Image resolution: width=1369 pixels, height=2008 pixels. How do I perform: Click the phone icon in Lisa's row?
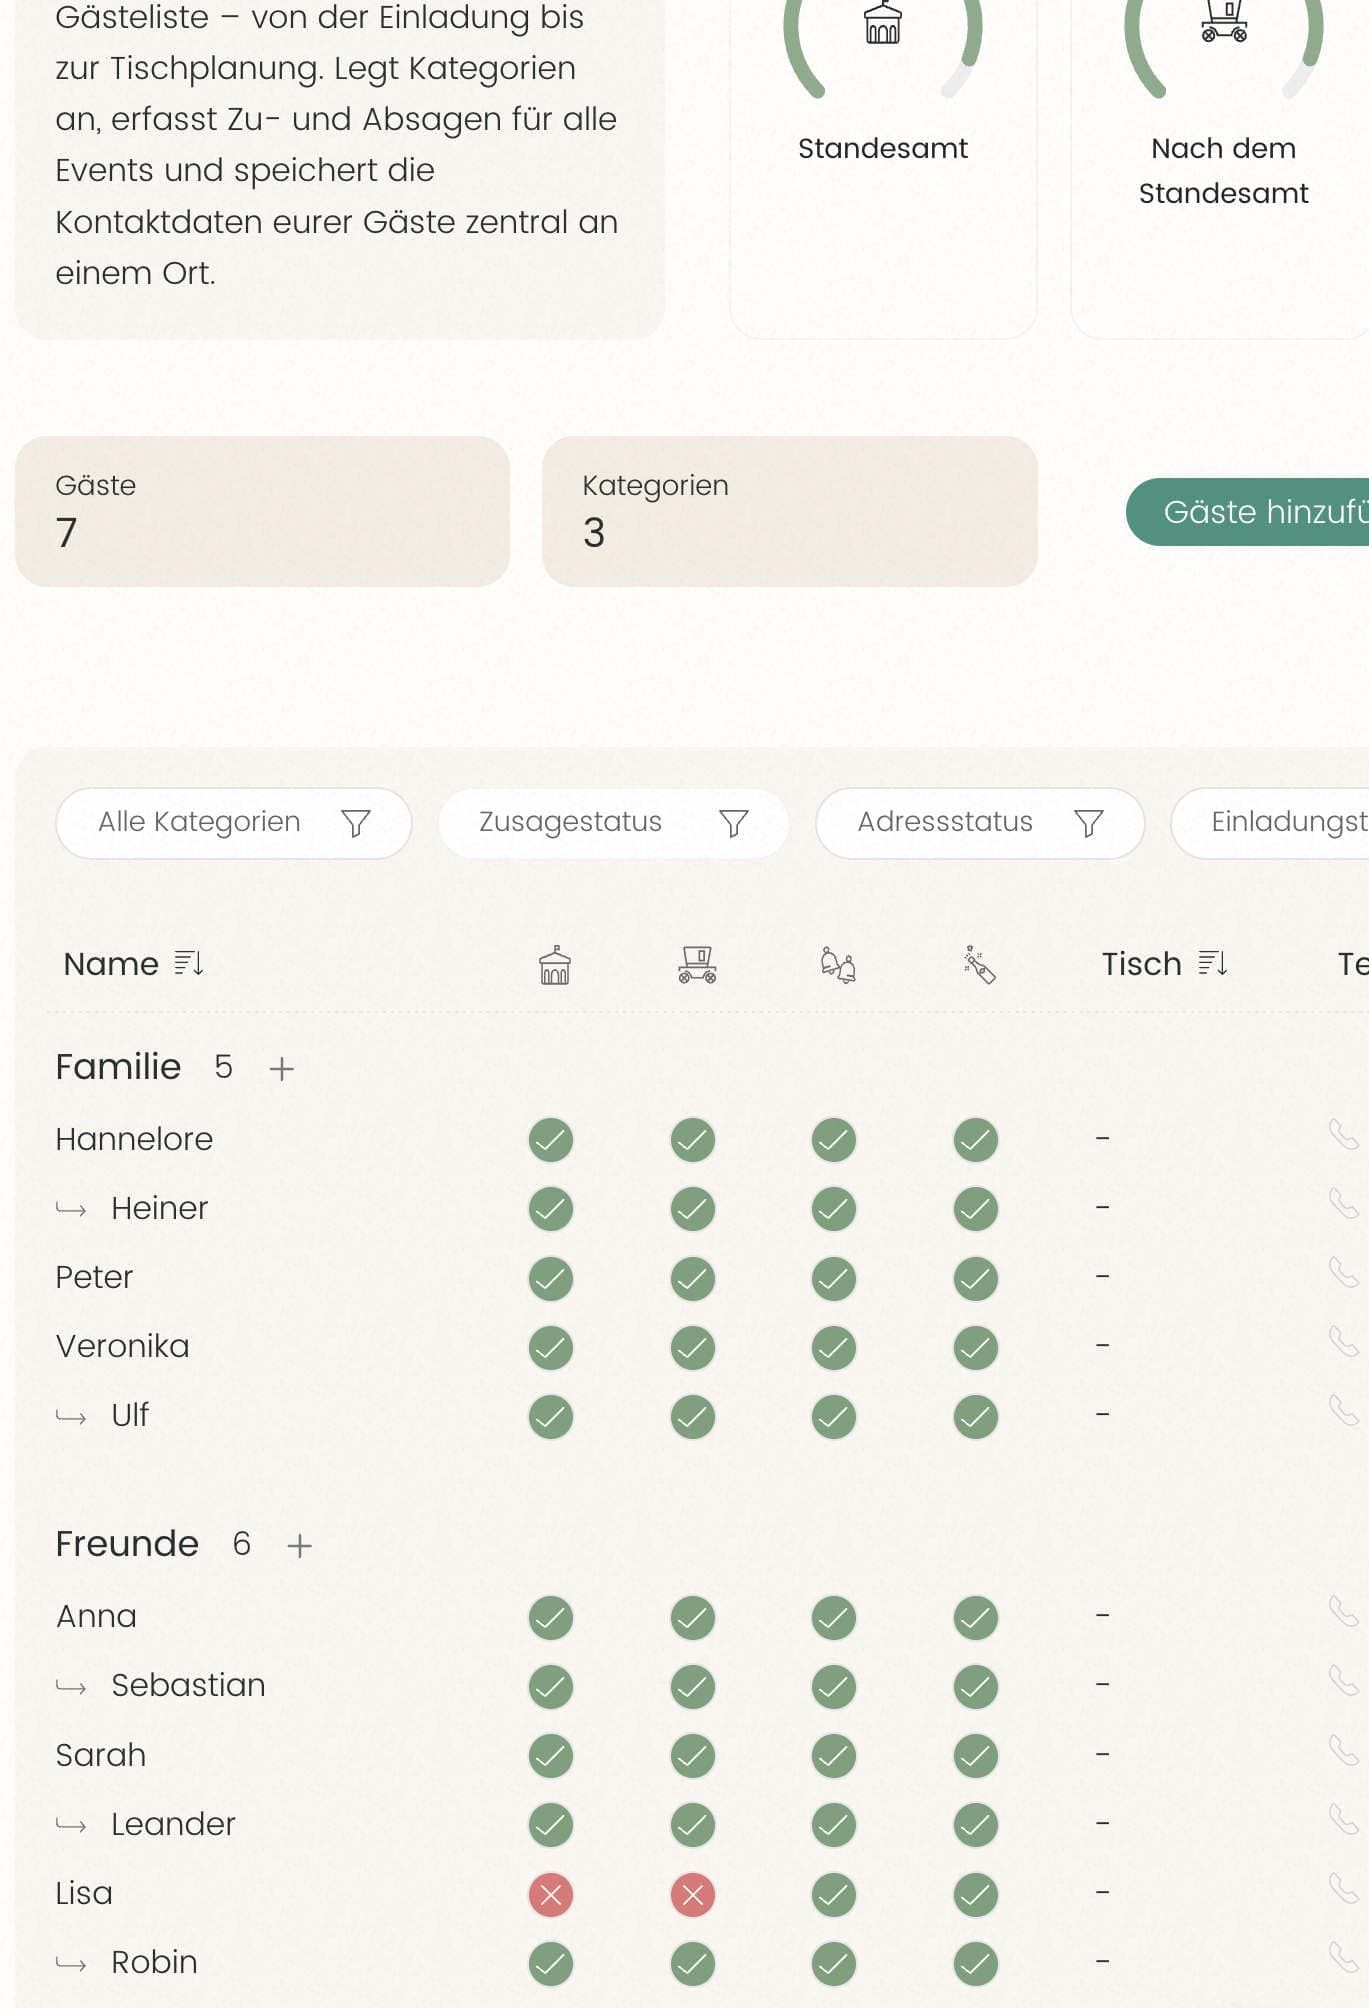coord(1343,1889)
